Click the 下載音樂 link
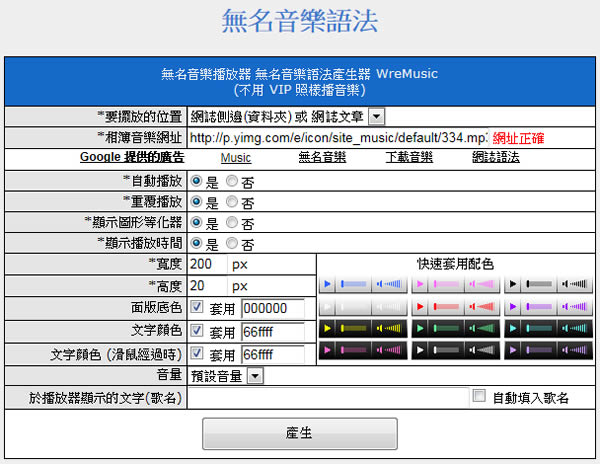 [x=408, y=158]
